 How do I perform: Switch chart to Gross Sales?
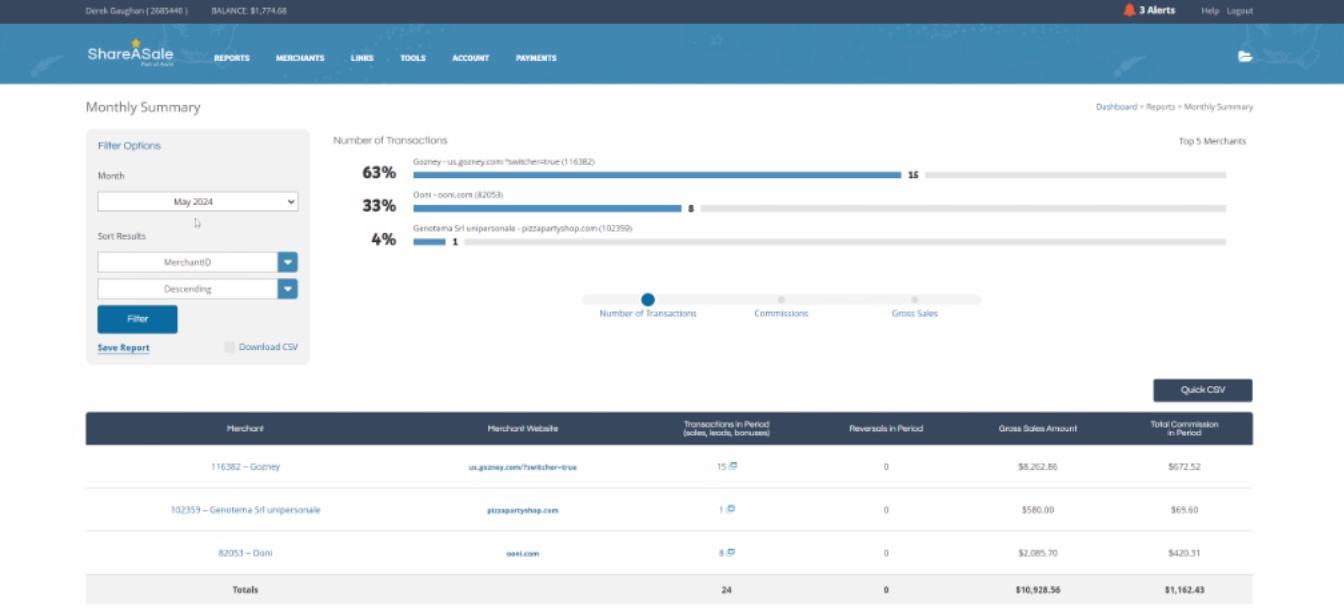pos(914,299)
